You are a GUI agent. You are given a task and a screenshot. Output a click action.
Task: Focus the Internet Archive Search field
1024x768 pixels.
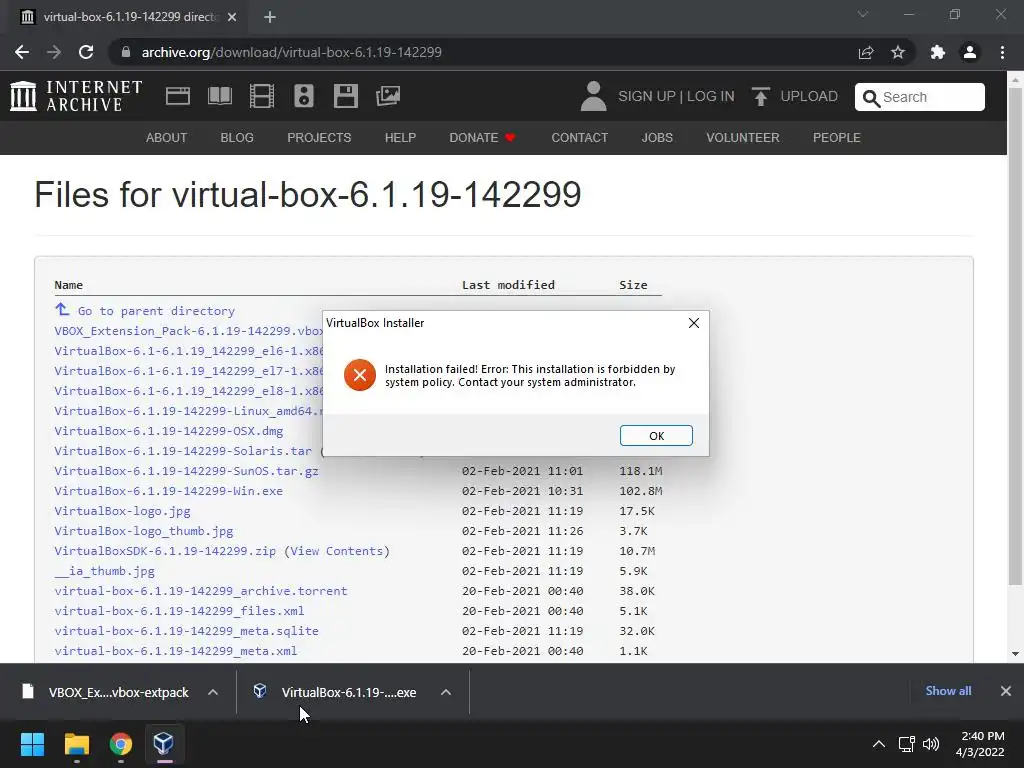[x=920, y=97]
